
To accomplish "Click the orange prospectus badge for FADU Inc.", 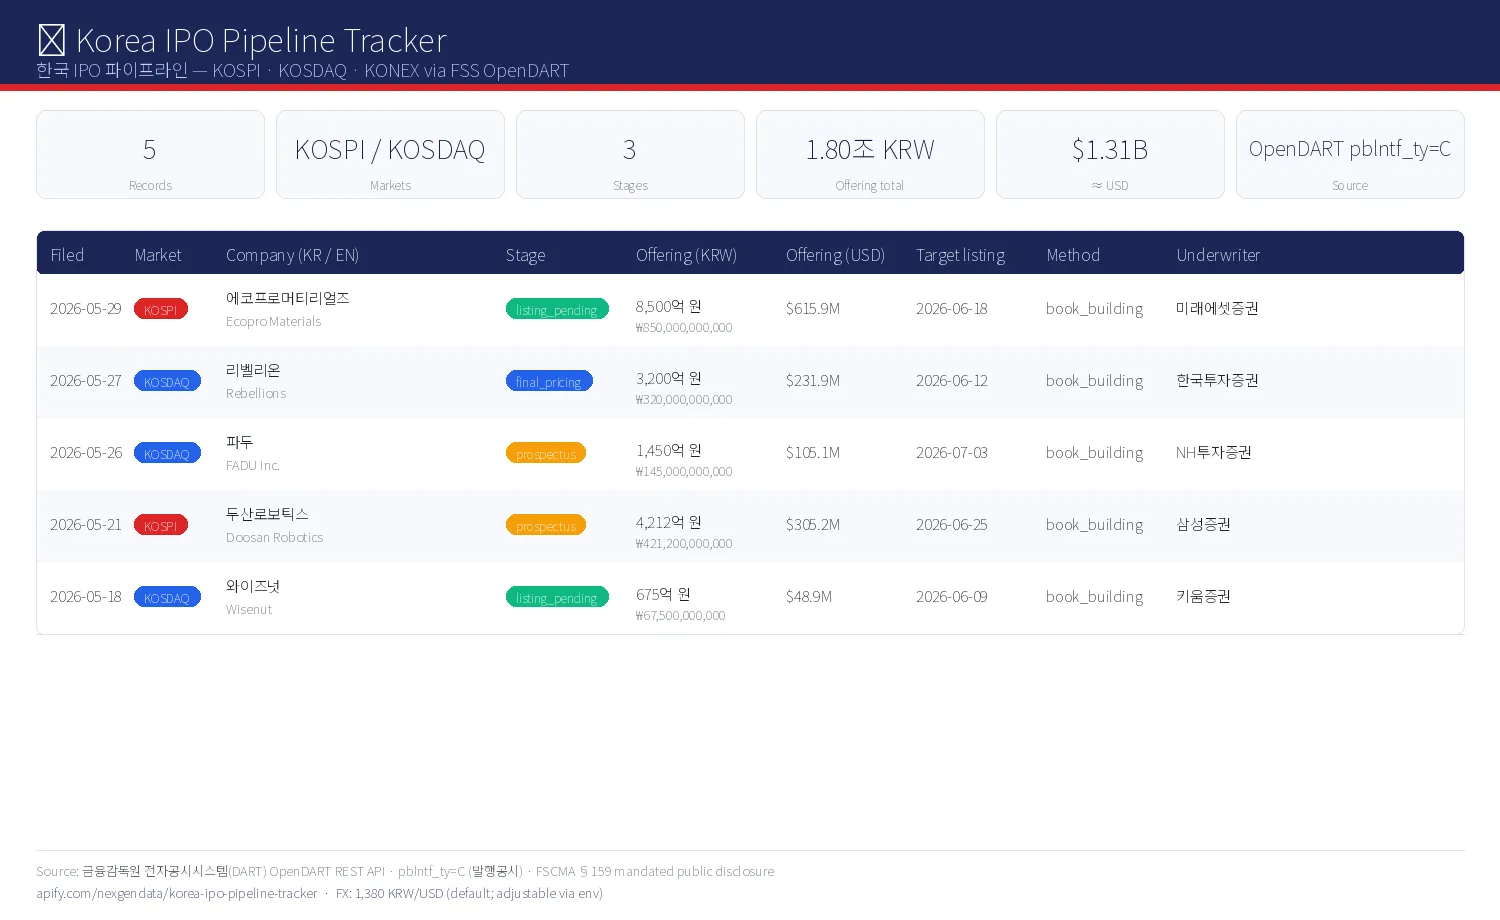I will [x=546, y=453].
